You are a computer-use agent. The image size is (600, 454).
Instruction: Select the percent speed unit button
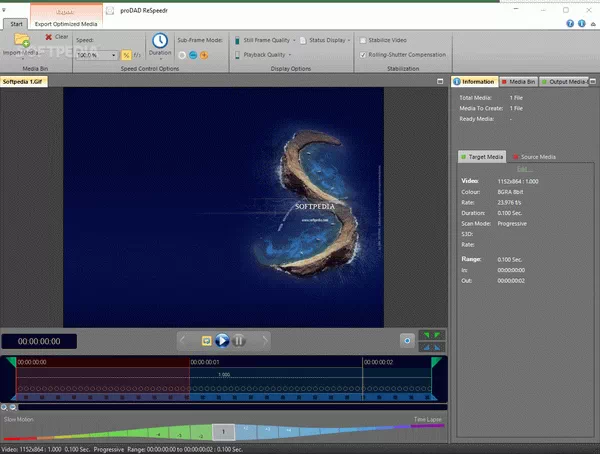126,55
